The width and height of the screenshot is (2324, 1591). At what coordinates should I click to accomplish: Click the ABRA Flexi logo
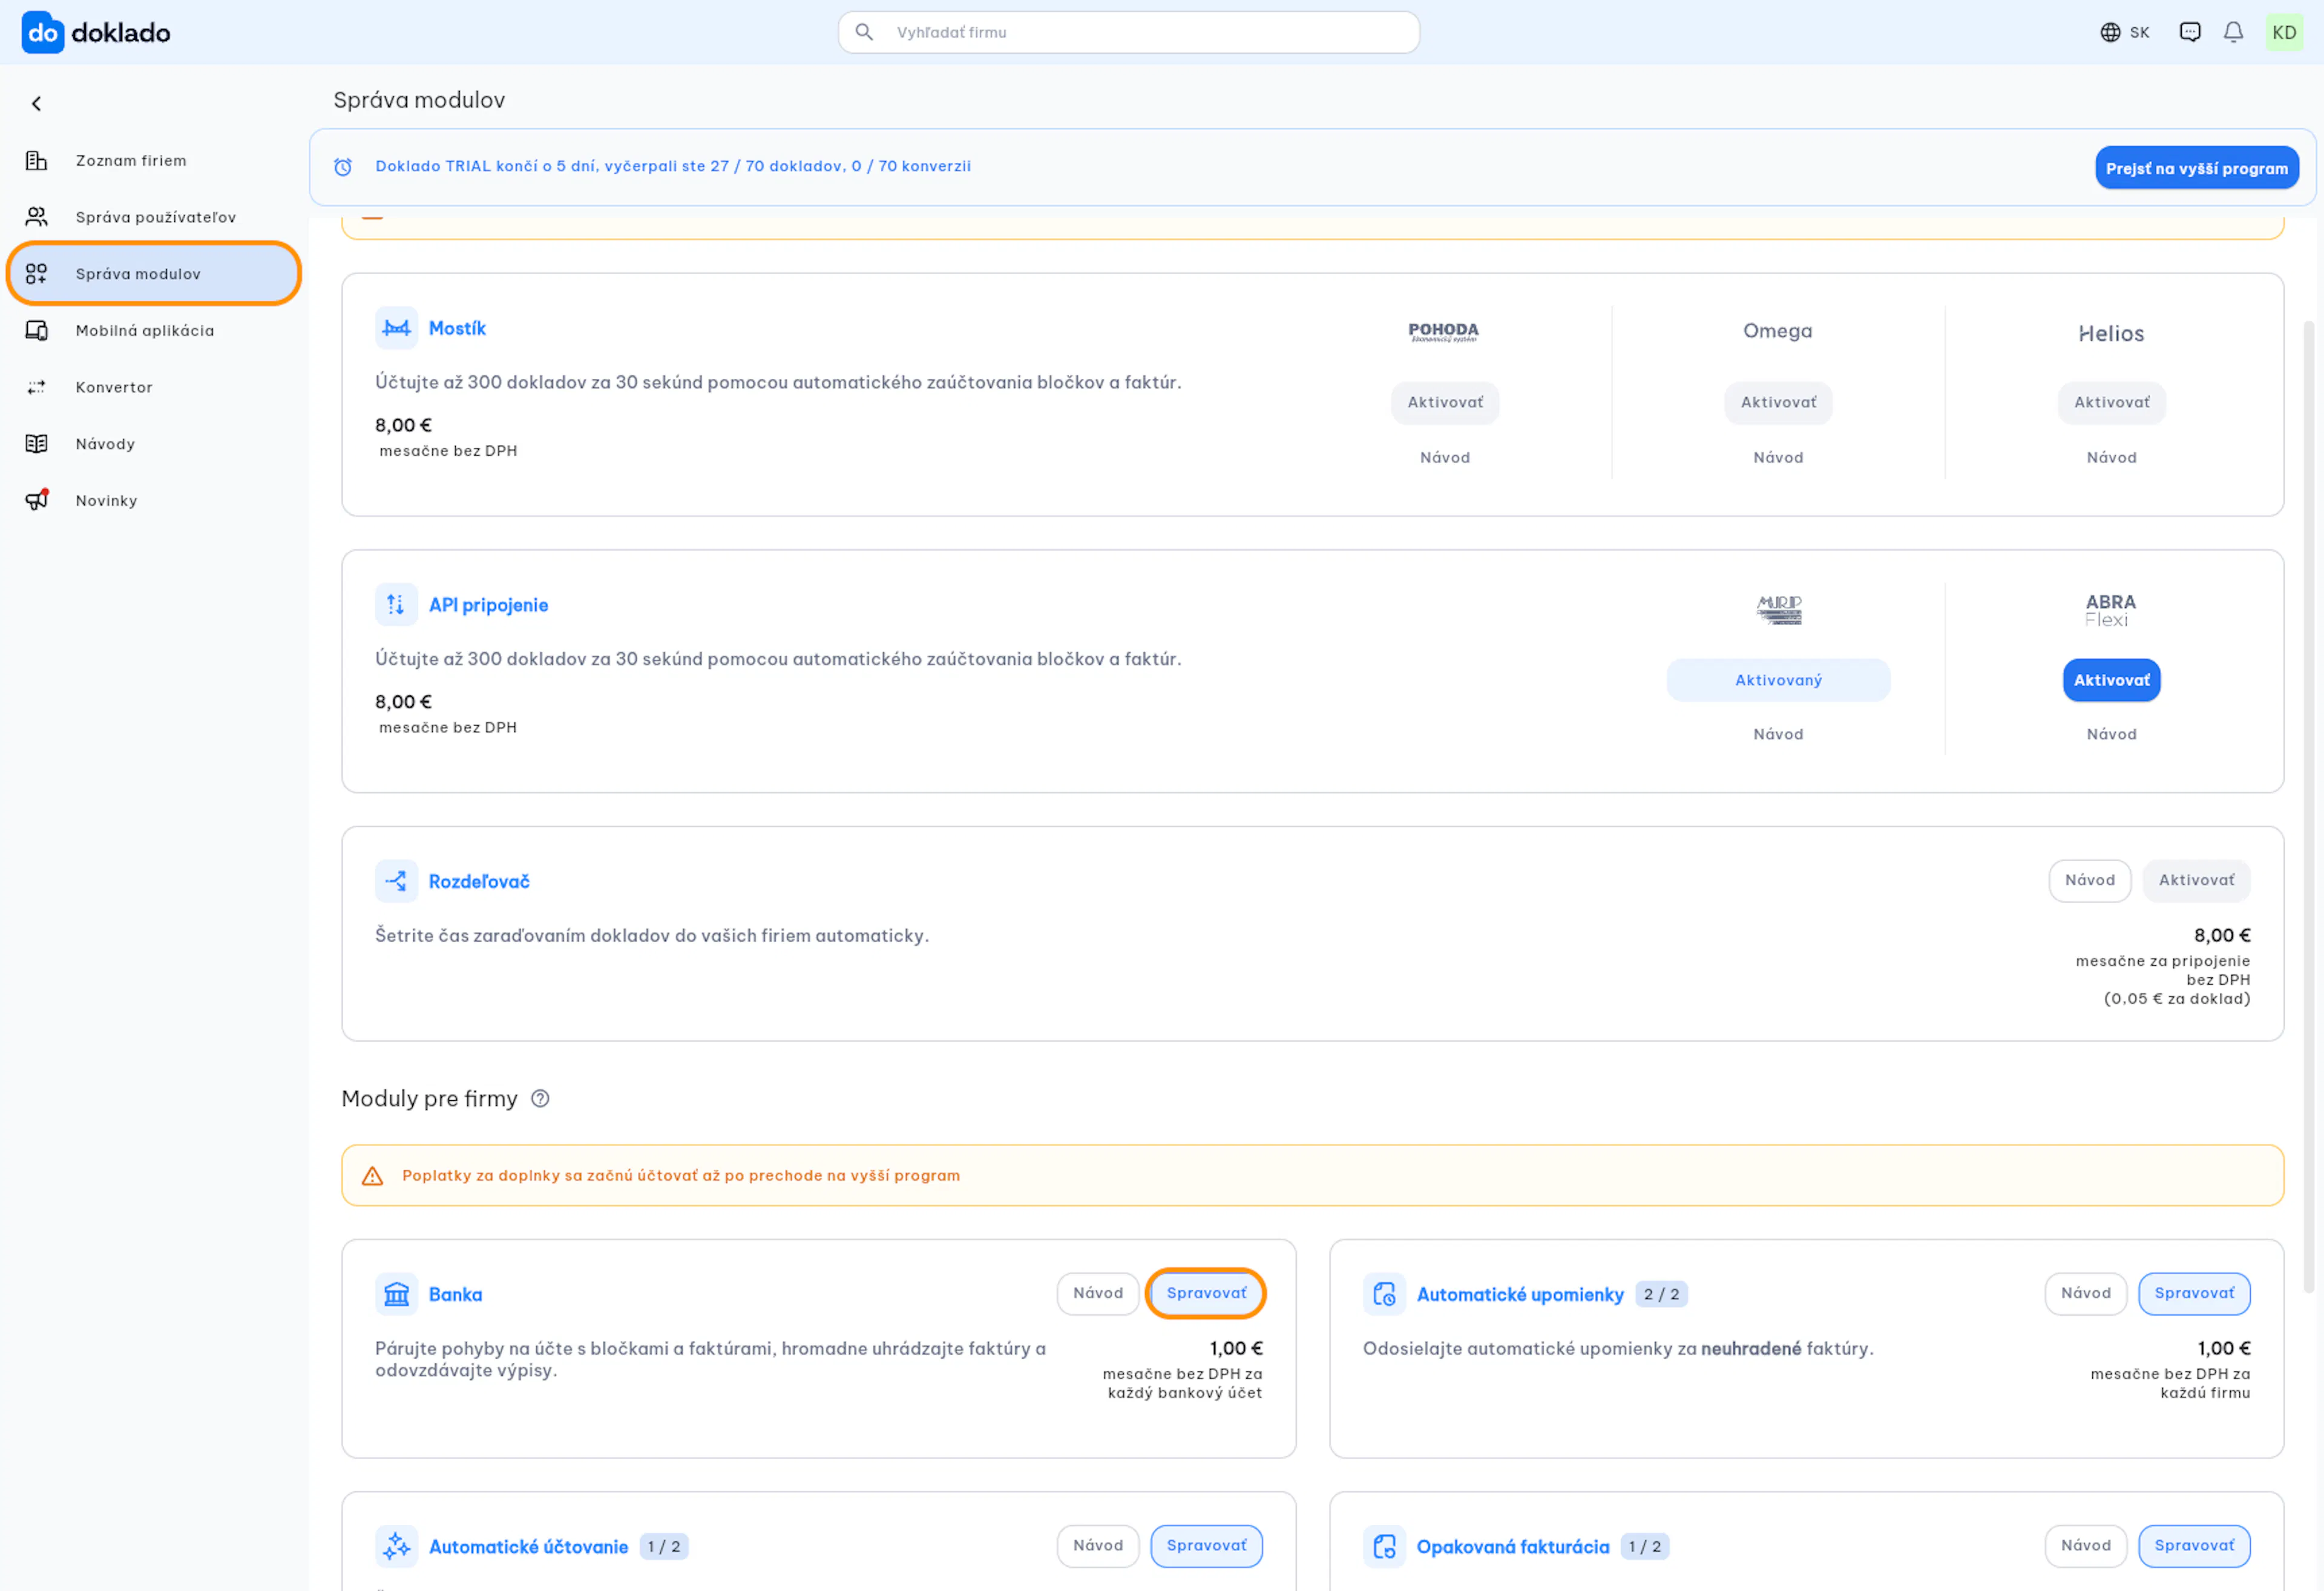click(x=2109, y=610)
